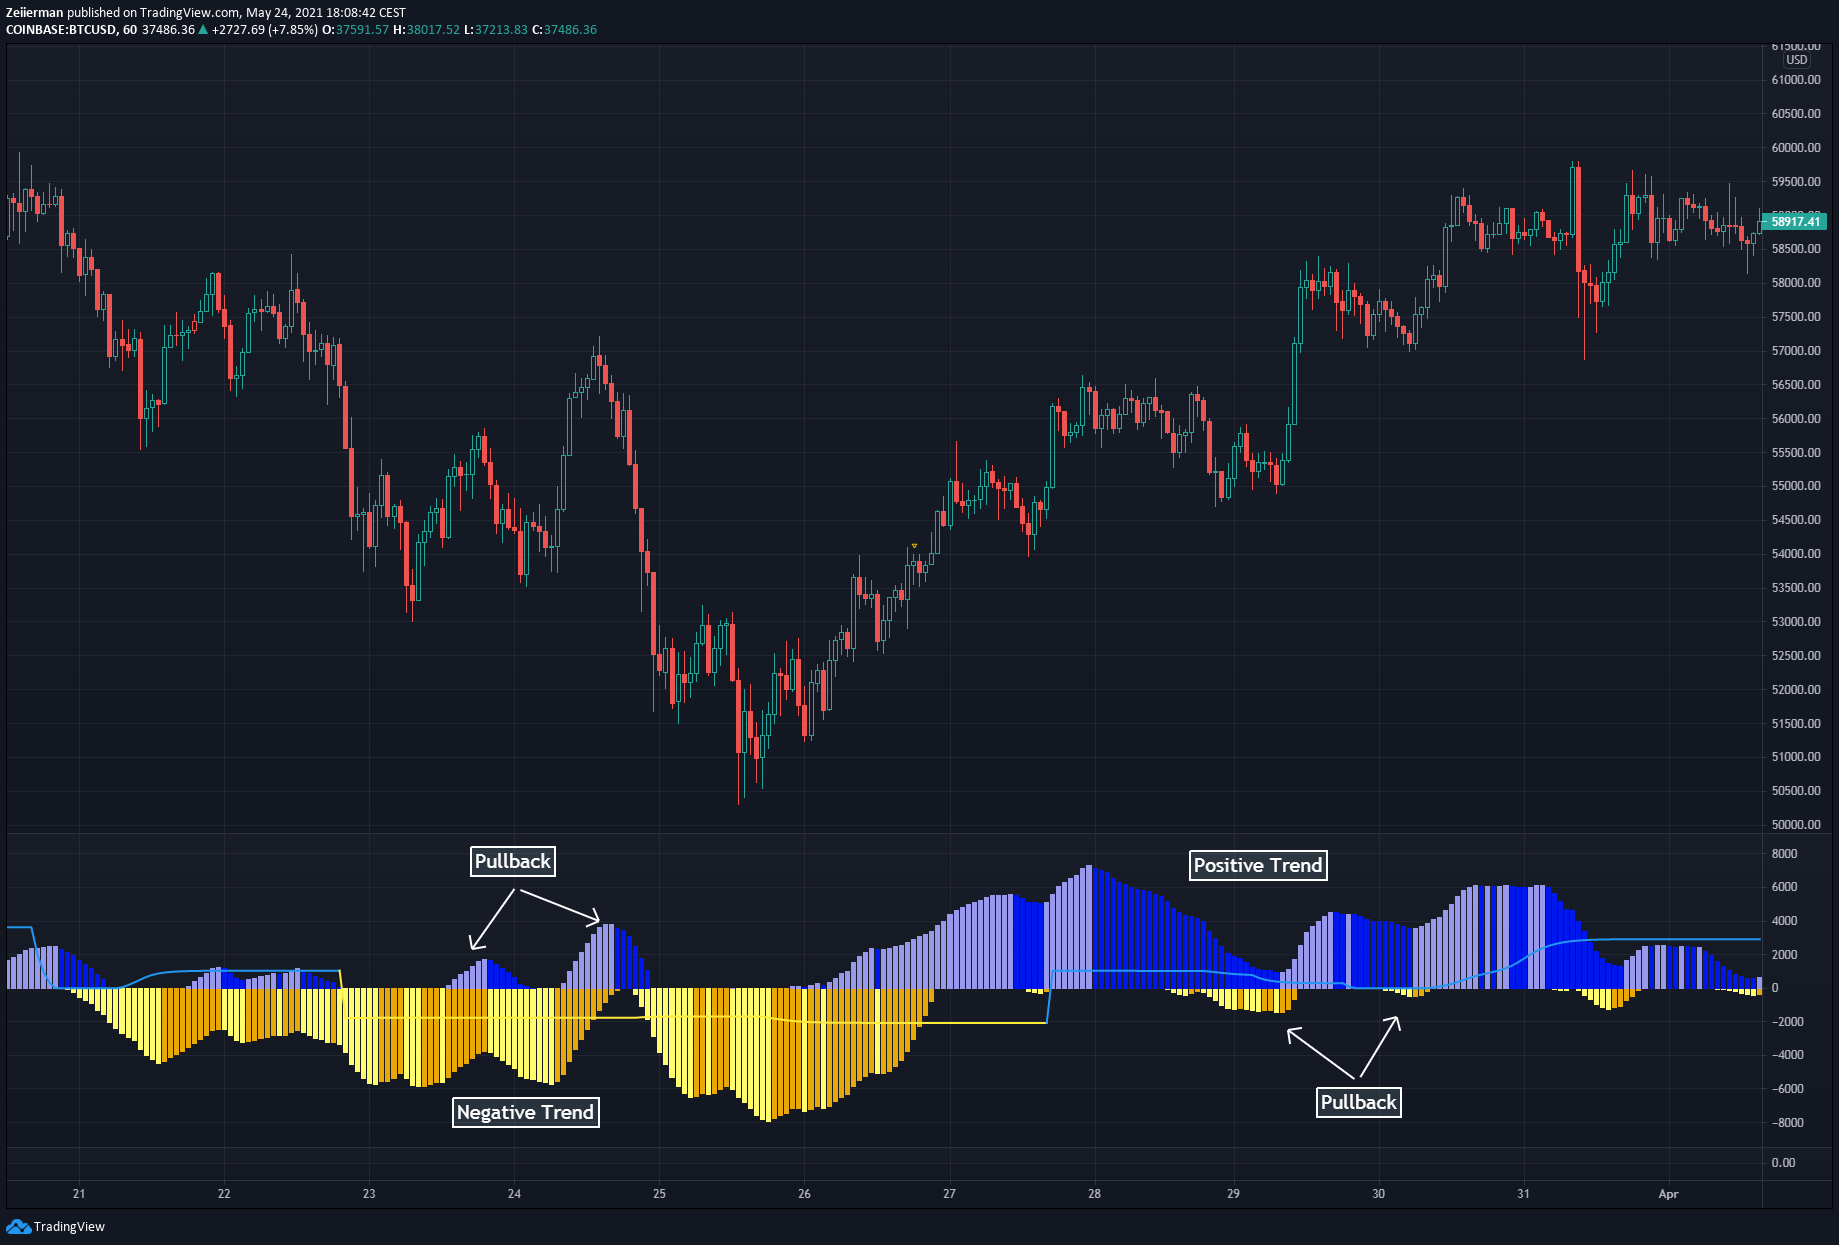Image resolution: width=1839 pixels, height=1245 pixels.
Task: Click the TradingView text at bottom left
Action: (x=69, y=1227)
